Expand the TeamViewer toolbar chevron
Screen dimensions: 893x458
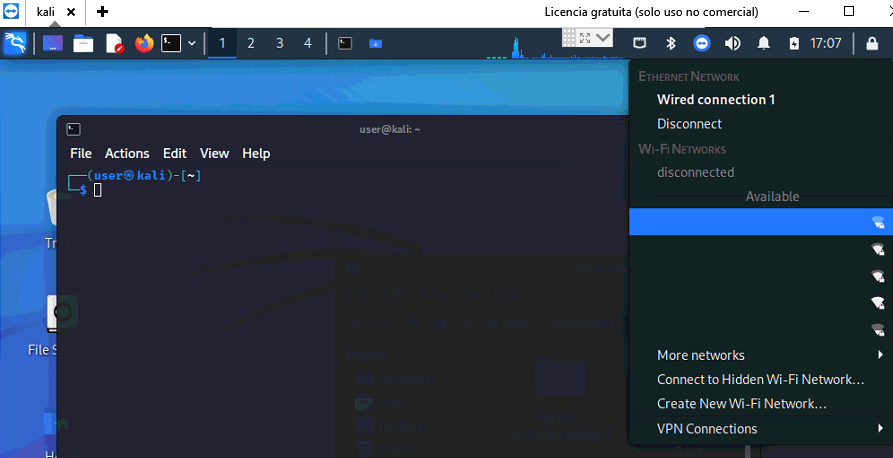tap(603, 38)
